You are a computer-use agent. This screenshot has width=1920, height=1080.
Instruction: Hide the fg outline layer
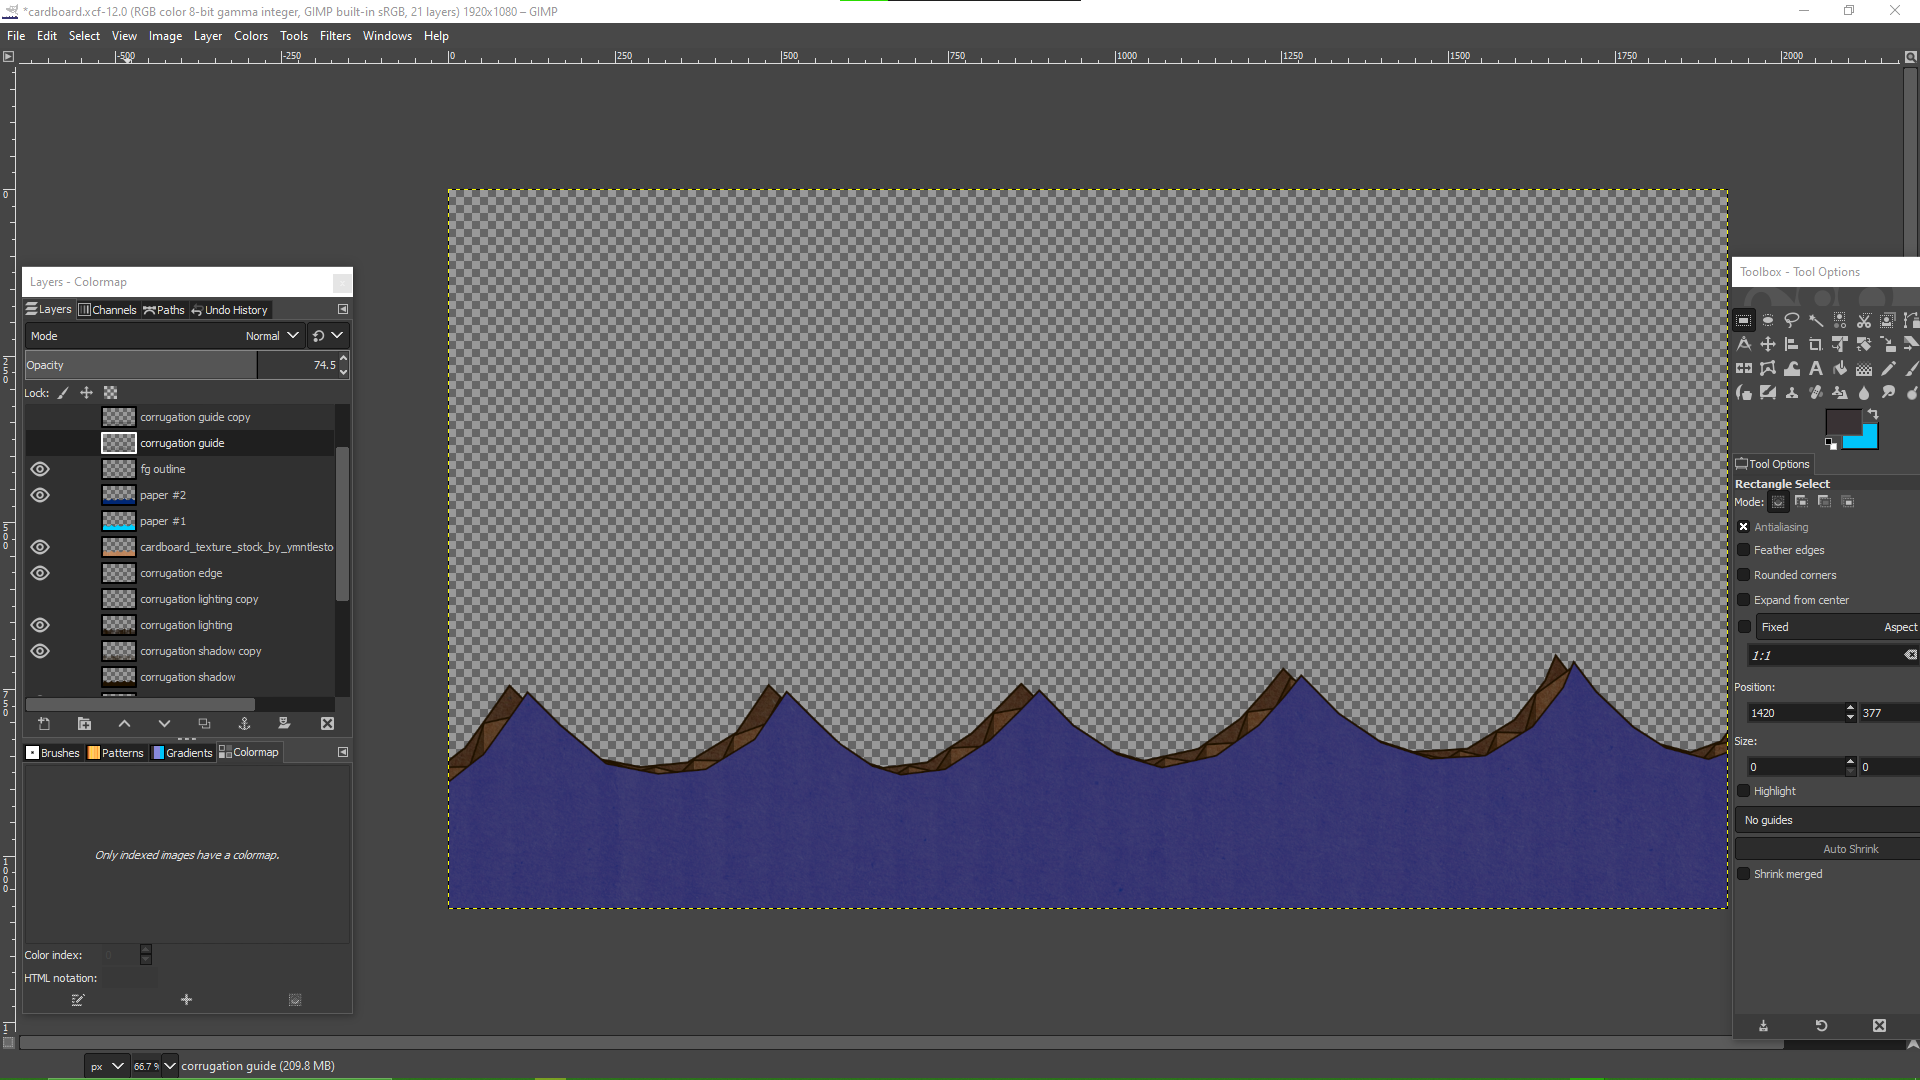point(40,469)
